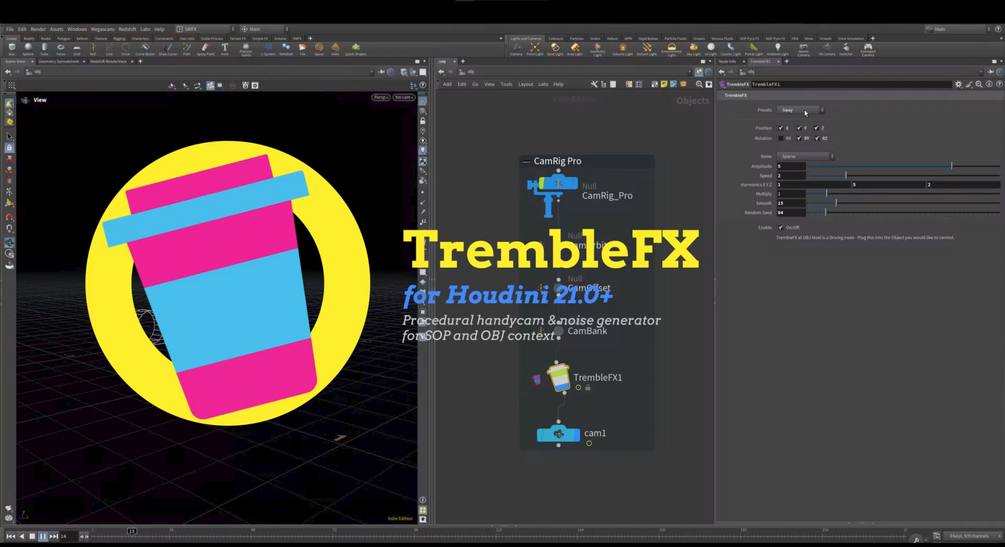1005x547 pixels.
Task: Open the No cam camera menu
Action: click(x=404, y=97)
